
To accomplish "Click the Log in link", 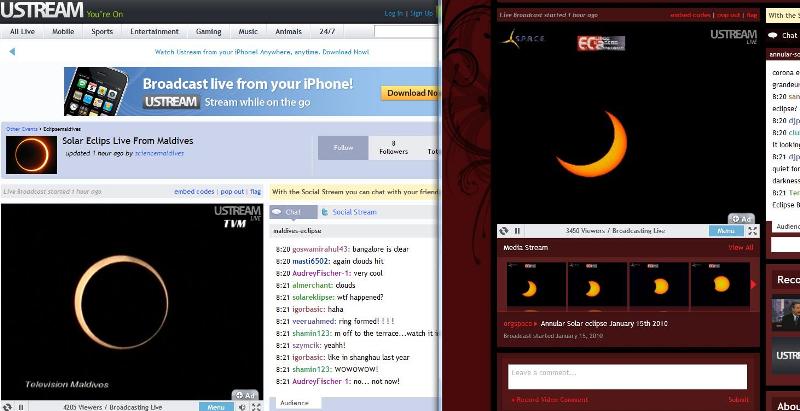I will pyautogui.click(x=393, y=13).
